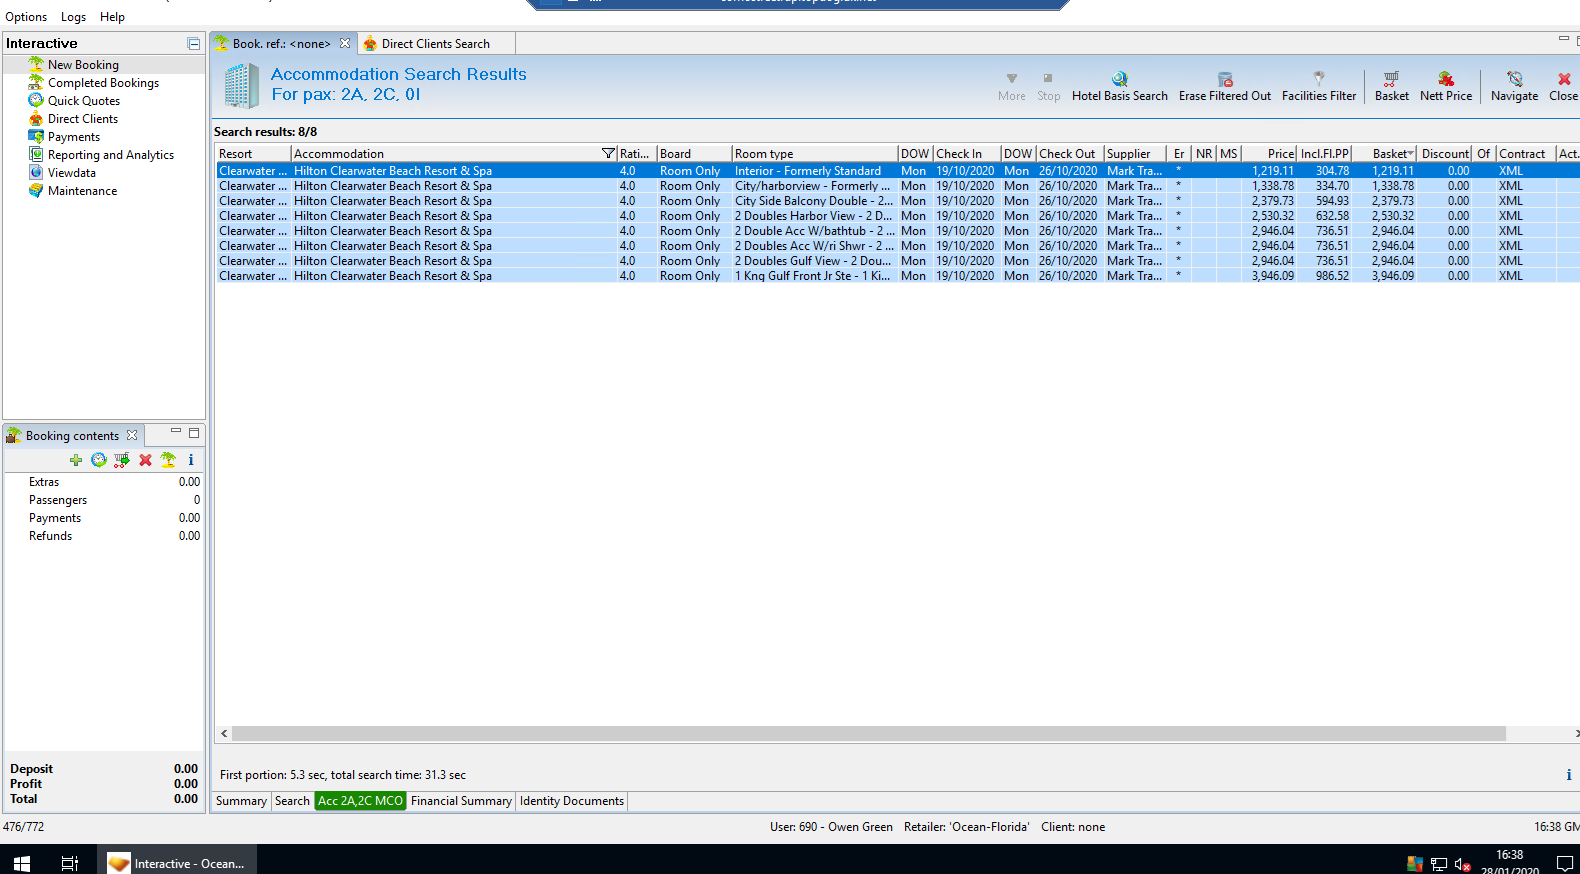Click the Stop toolbar button
This screenshot has height=874, width=1580.
click(1048, 86)
